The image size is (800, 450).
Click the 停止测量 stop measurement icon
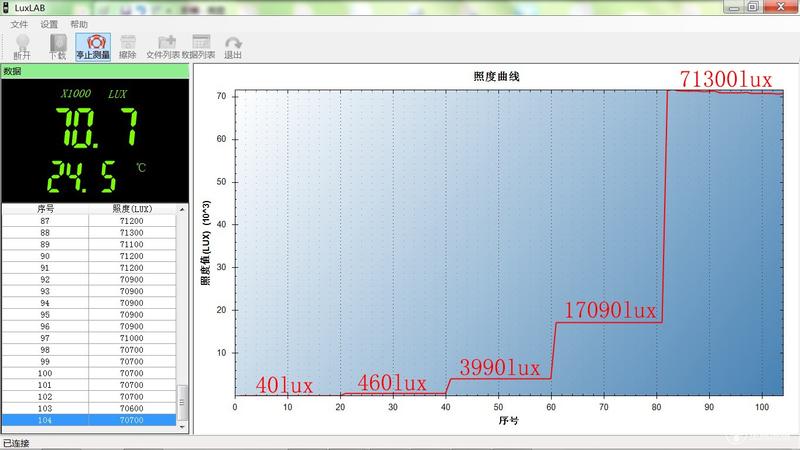click(x=93, y=47)
